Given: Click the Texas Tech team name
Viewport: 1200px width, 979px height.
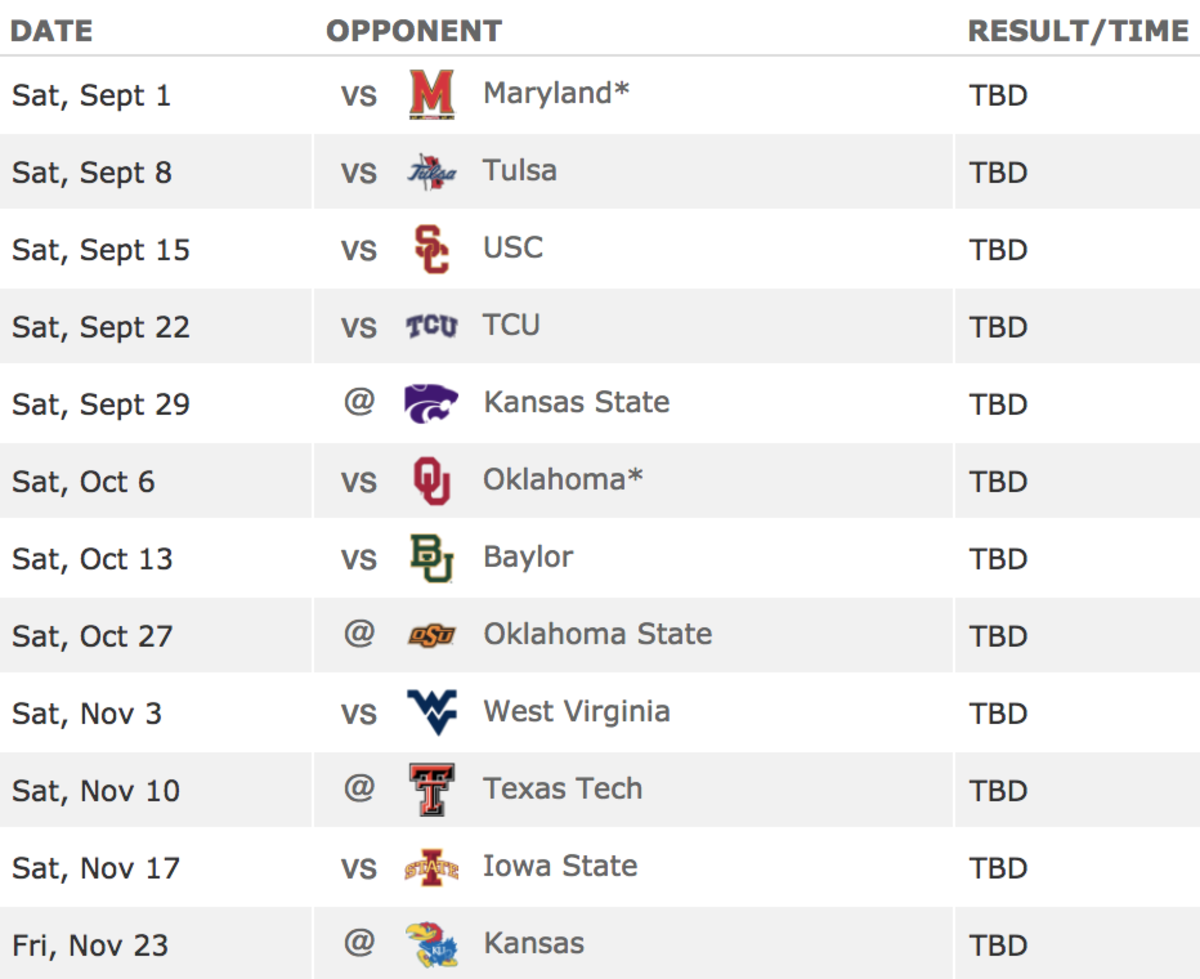Looking at the screenshot, I should (x=563, y=788).
